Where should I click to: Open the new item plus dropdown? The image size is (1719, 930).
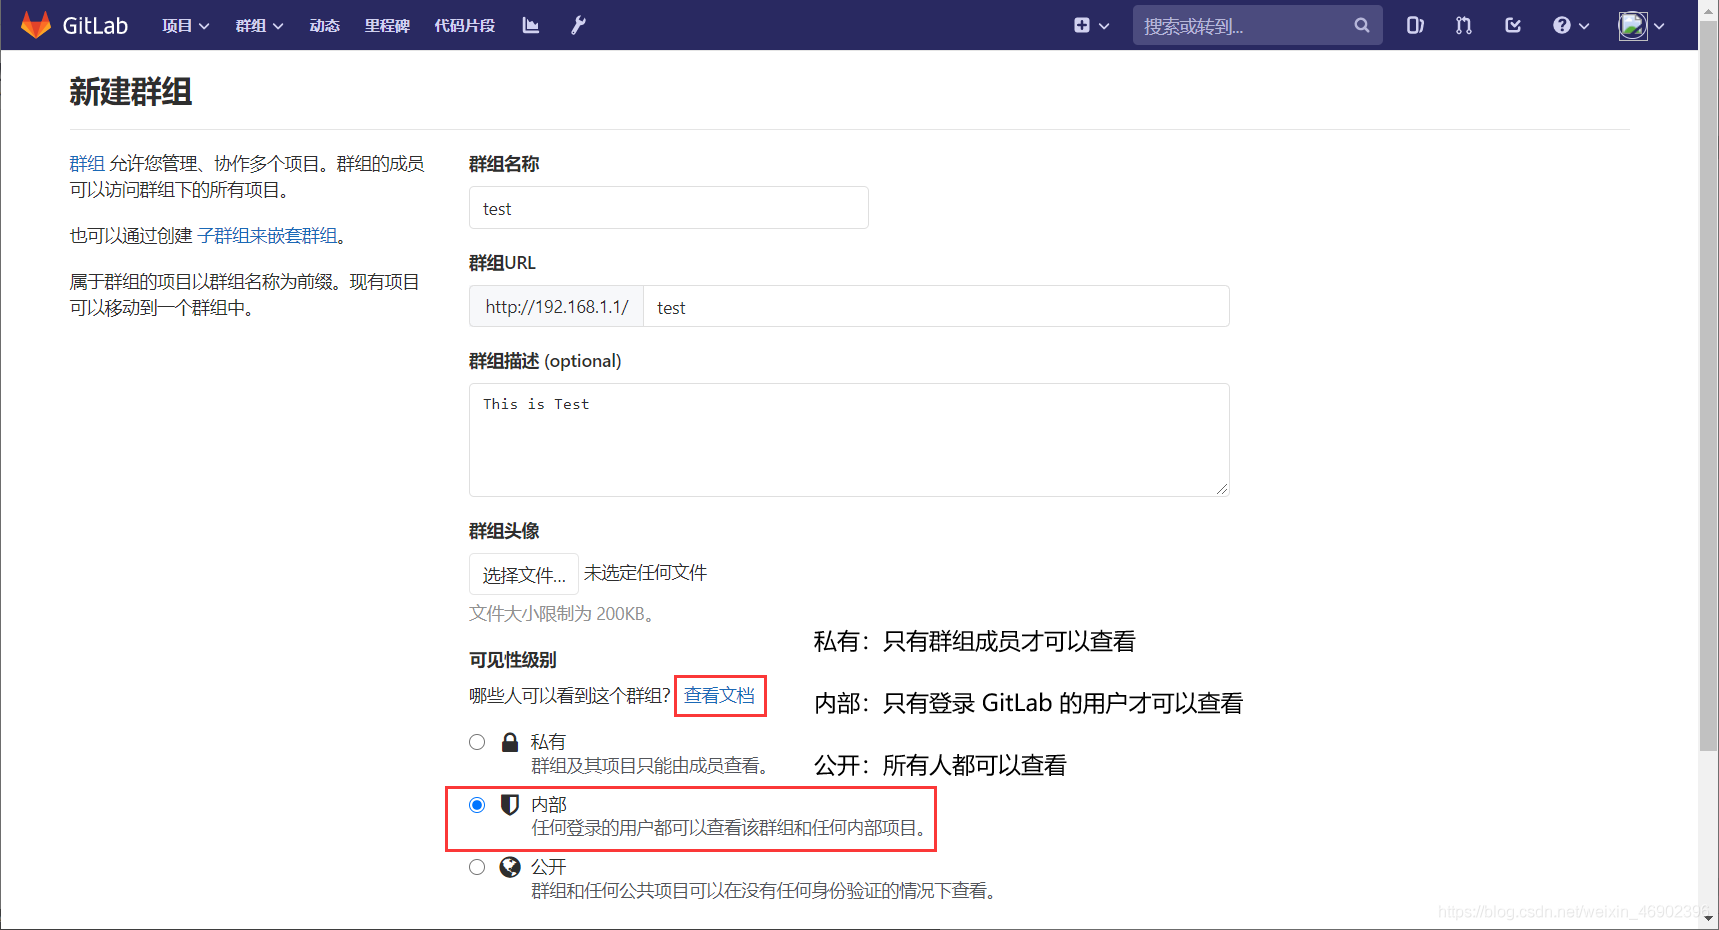[1091, 25]
